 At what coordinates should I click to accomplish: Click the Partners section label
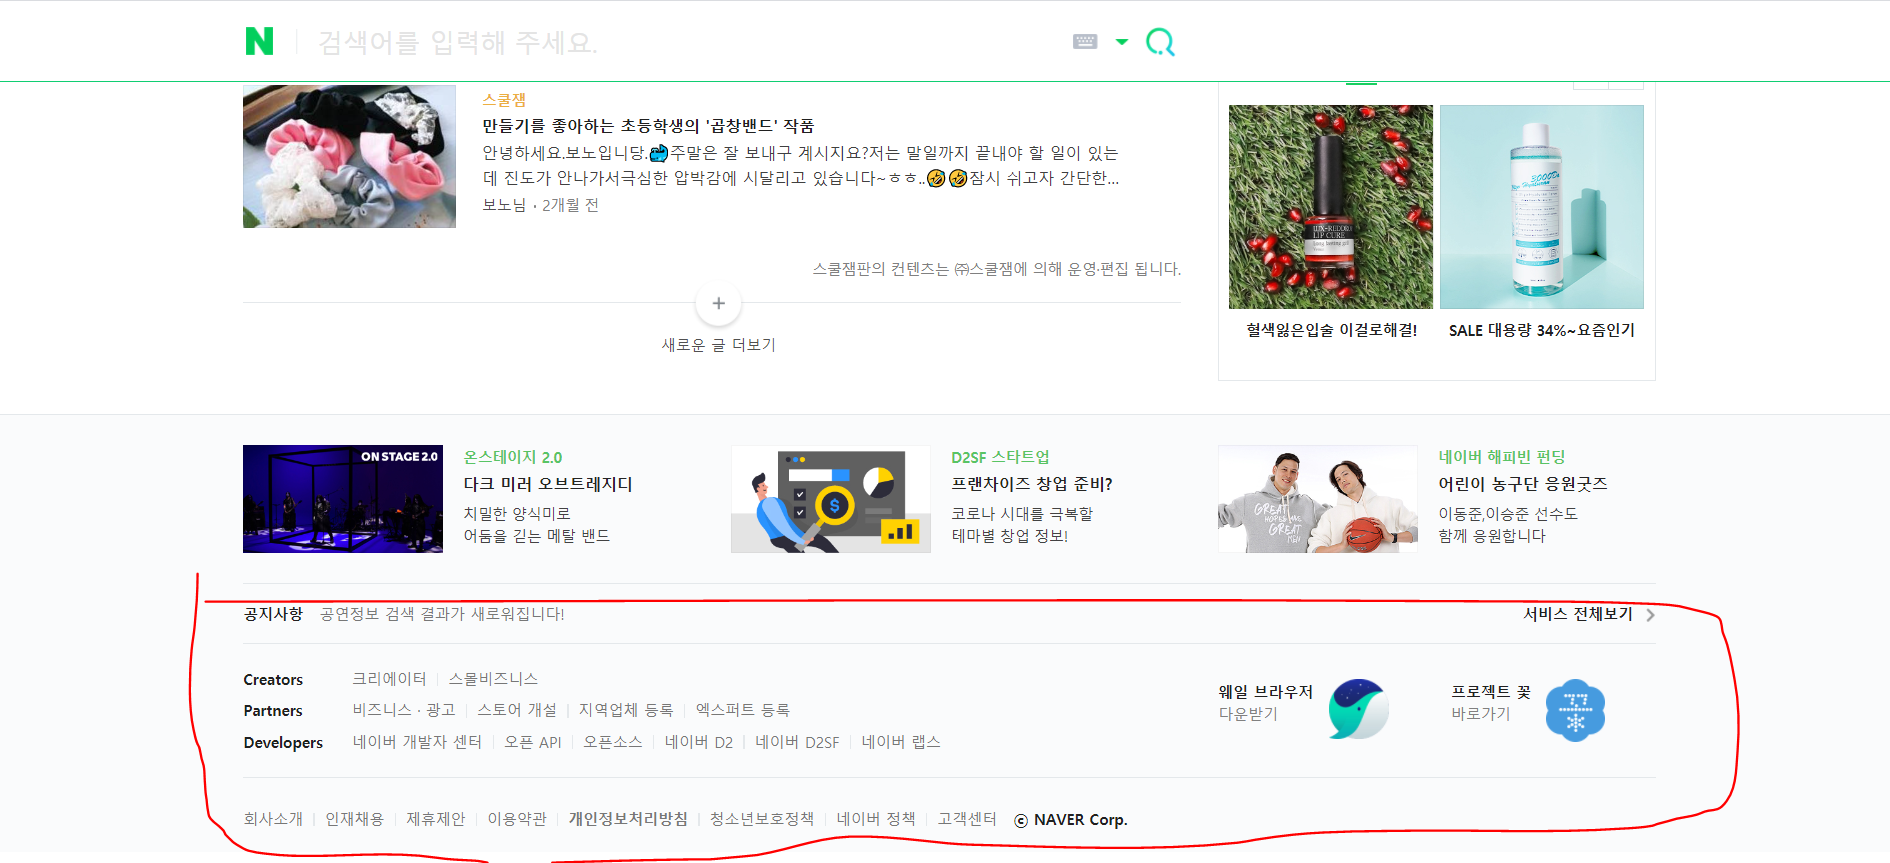[x=273, y=711]
